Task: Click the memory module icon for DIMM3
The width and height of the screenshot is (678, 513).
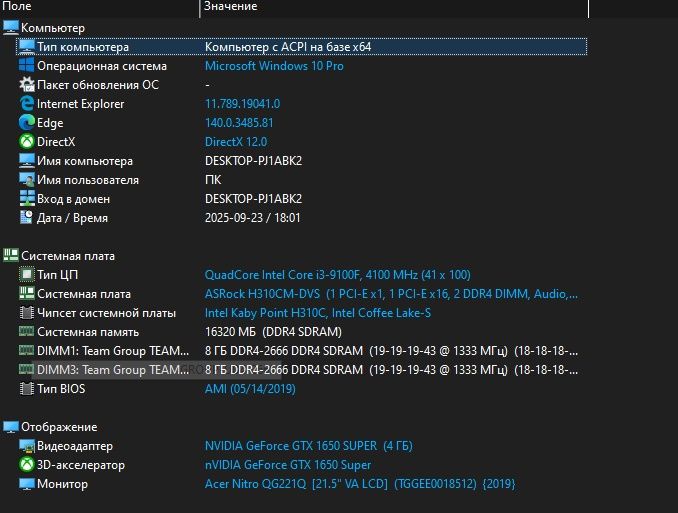Action: (x=26, y=369)
